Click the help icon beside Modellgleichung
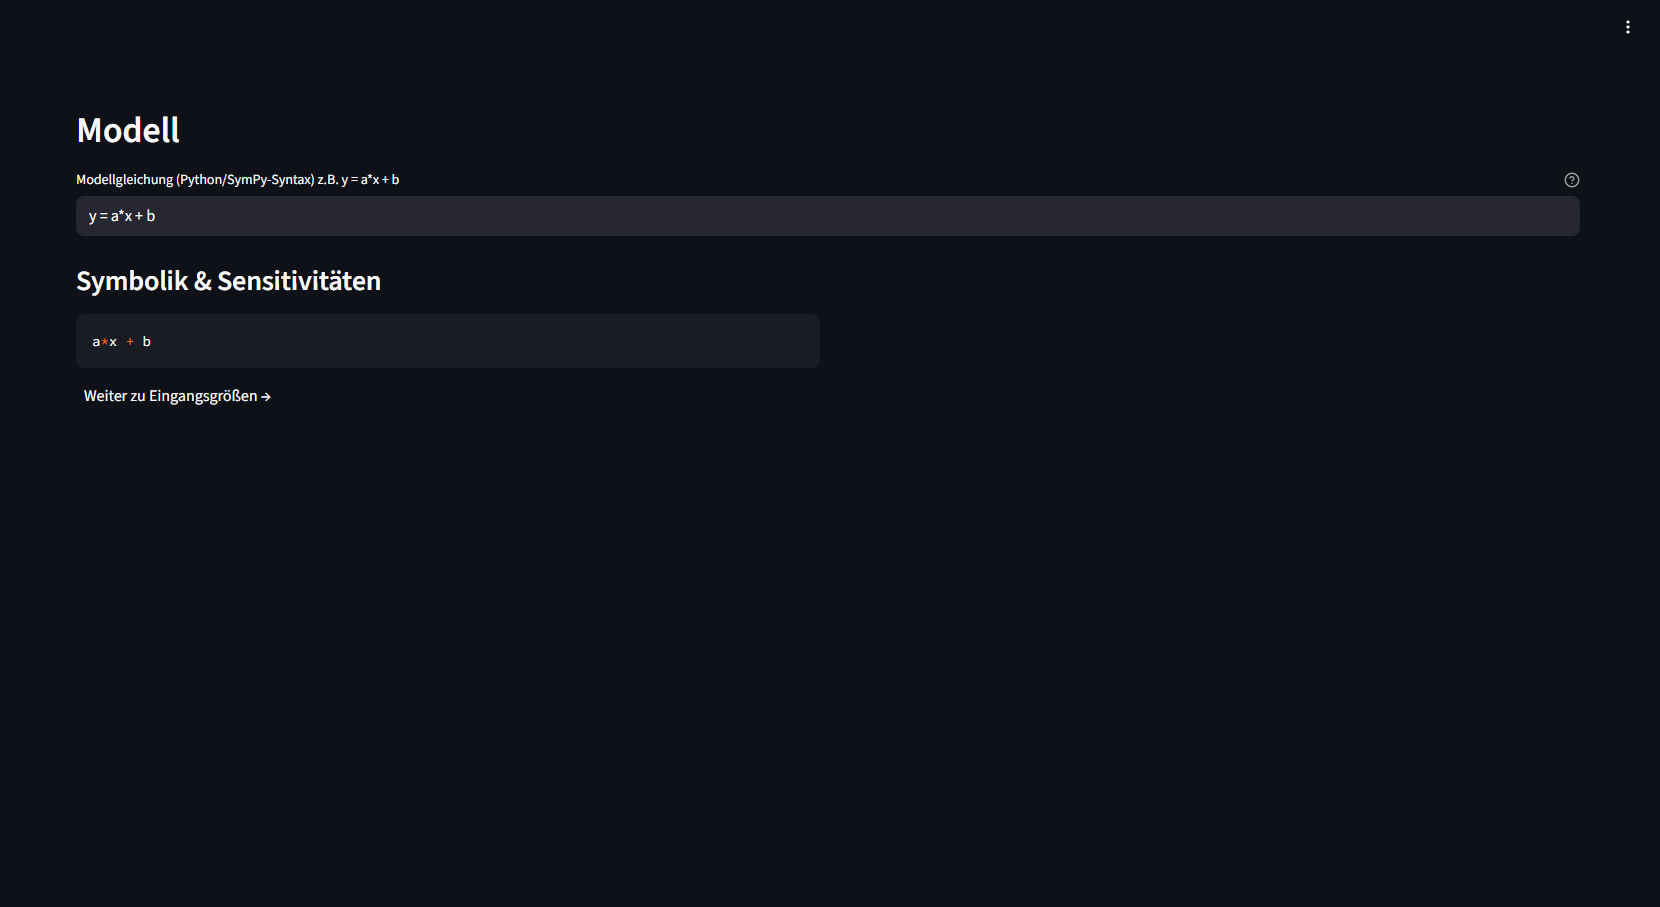The width and height of the screenshot is (1660, 907). tap(1571, 180)
